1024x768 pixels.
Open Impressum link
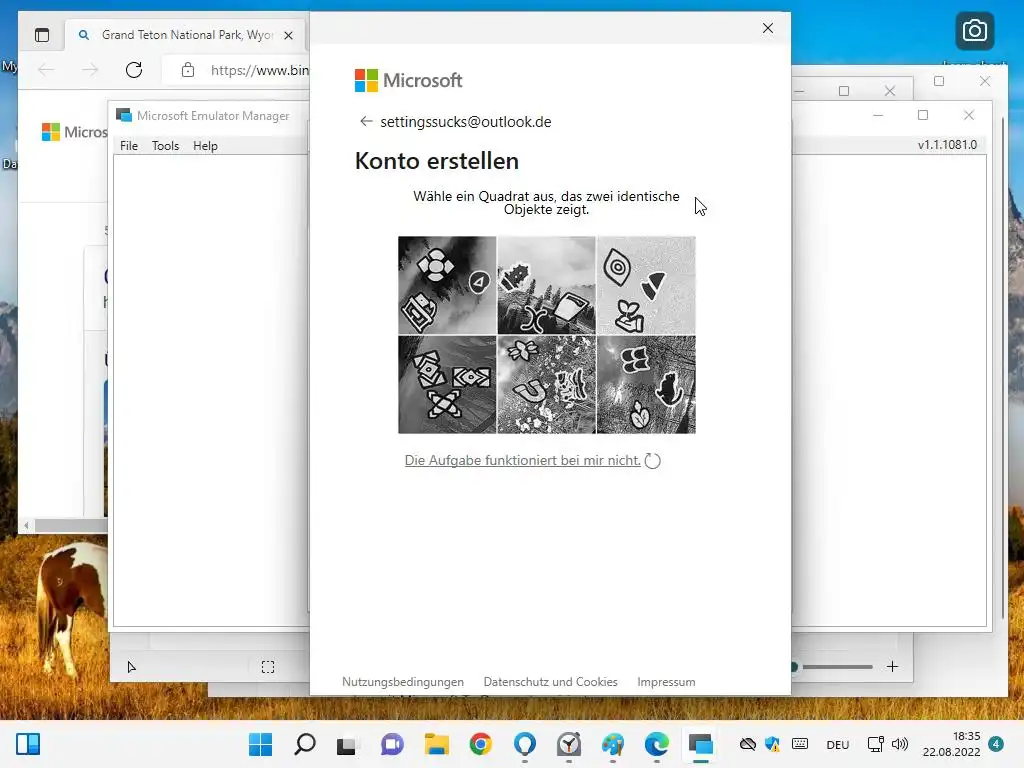666,682
